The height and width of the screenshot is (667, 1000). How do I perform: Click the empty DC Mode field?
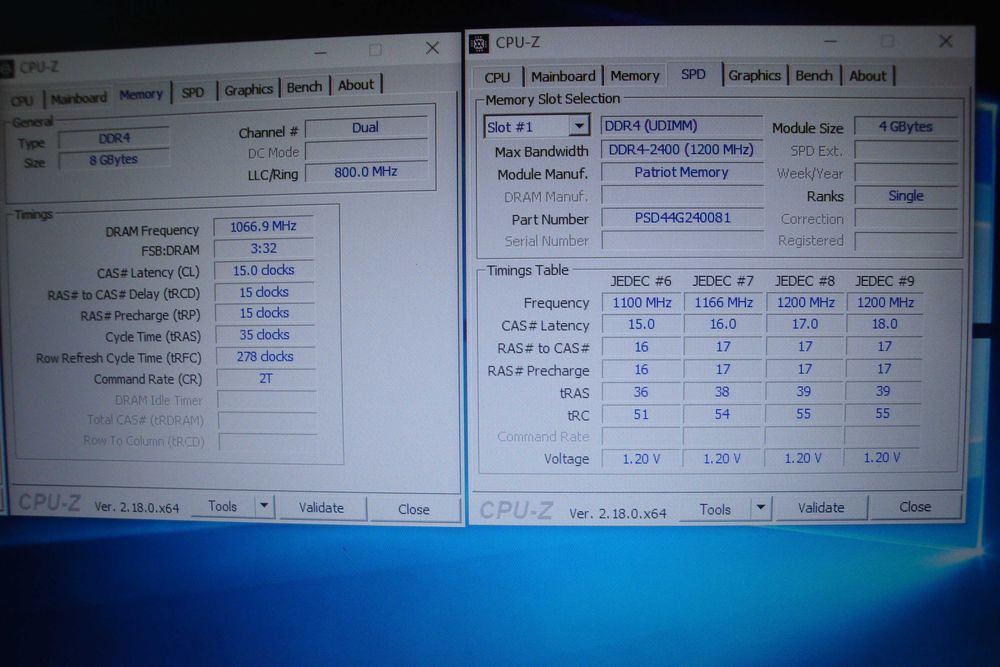click(366, 150)
